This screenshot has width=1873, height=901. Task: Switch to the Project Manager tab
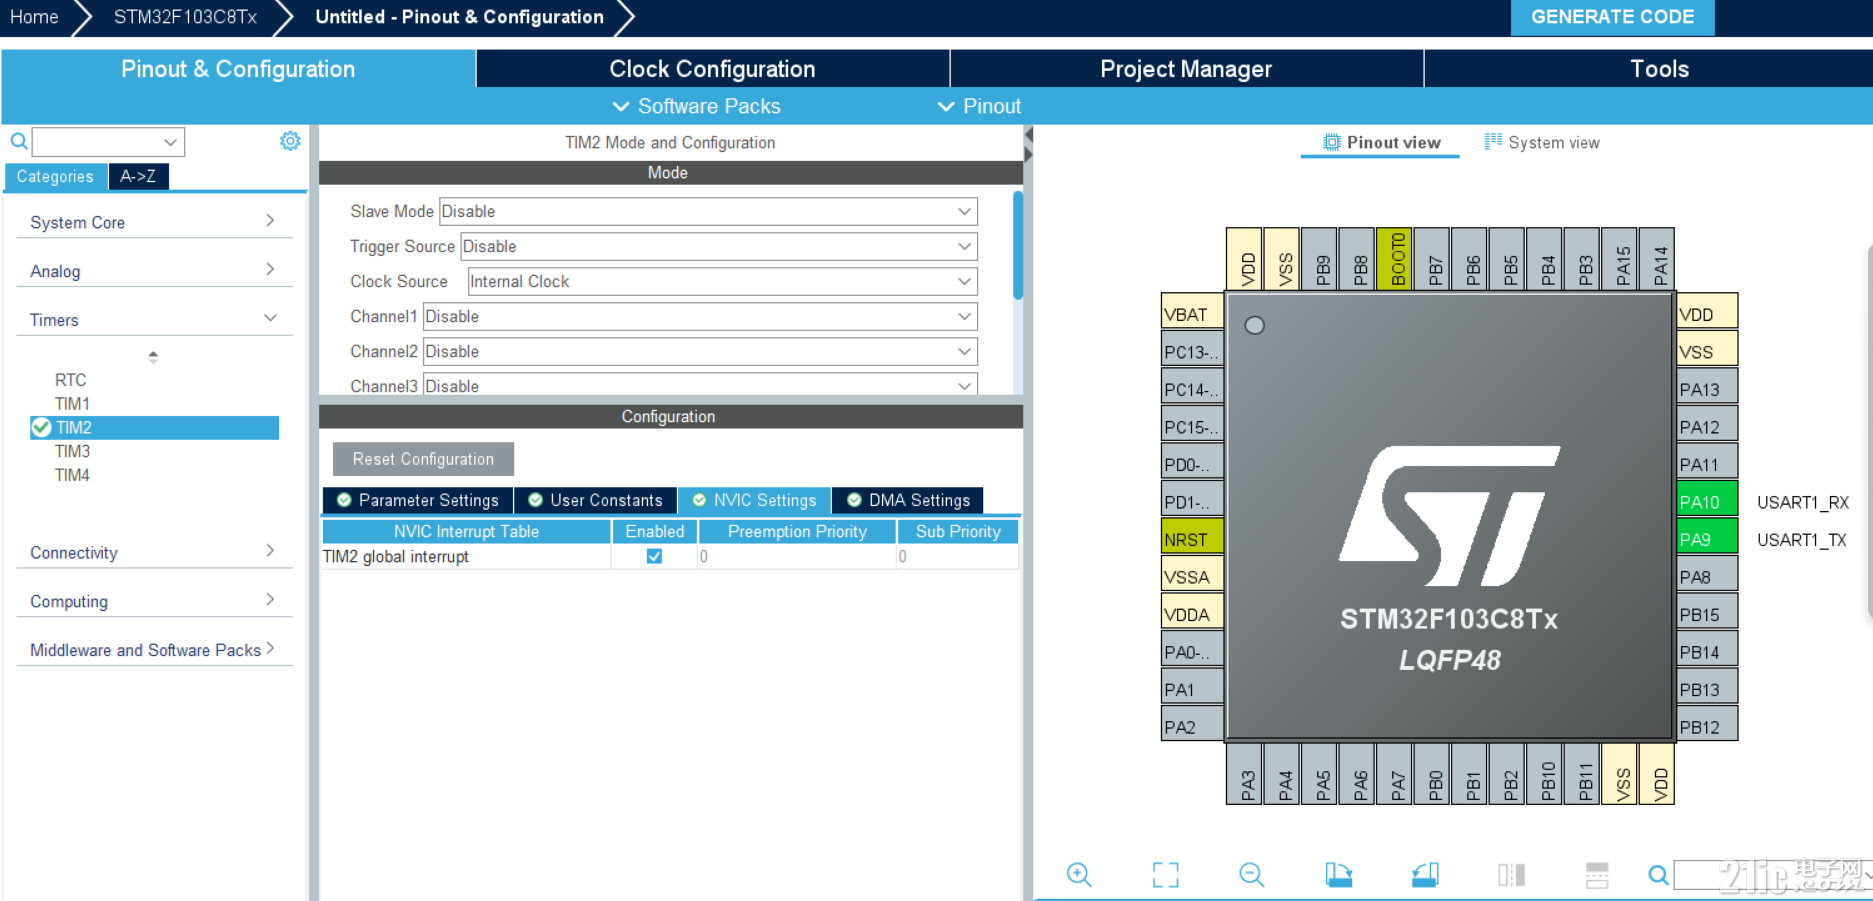tap(1186, 69)
